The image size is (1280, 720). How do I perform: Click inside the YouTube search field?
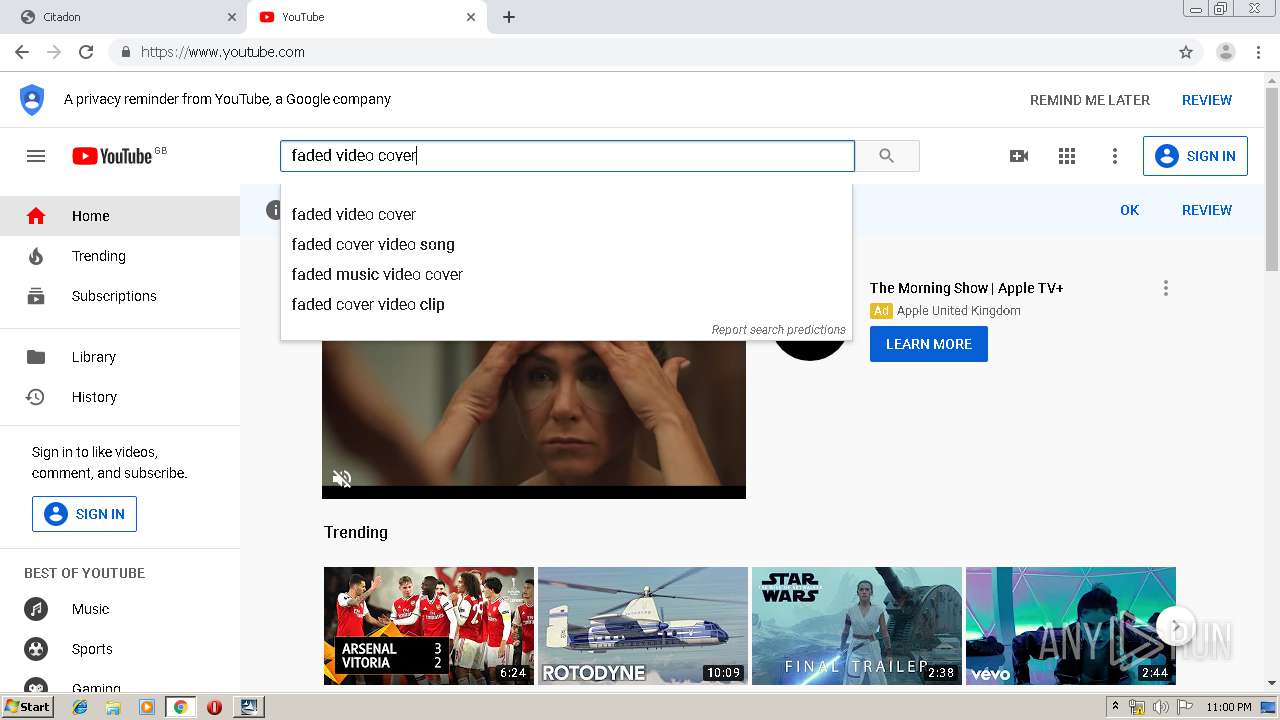(567, 156)
